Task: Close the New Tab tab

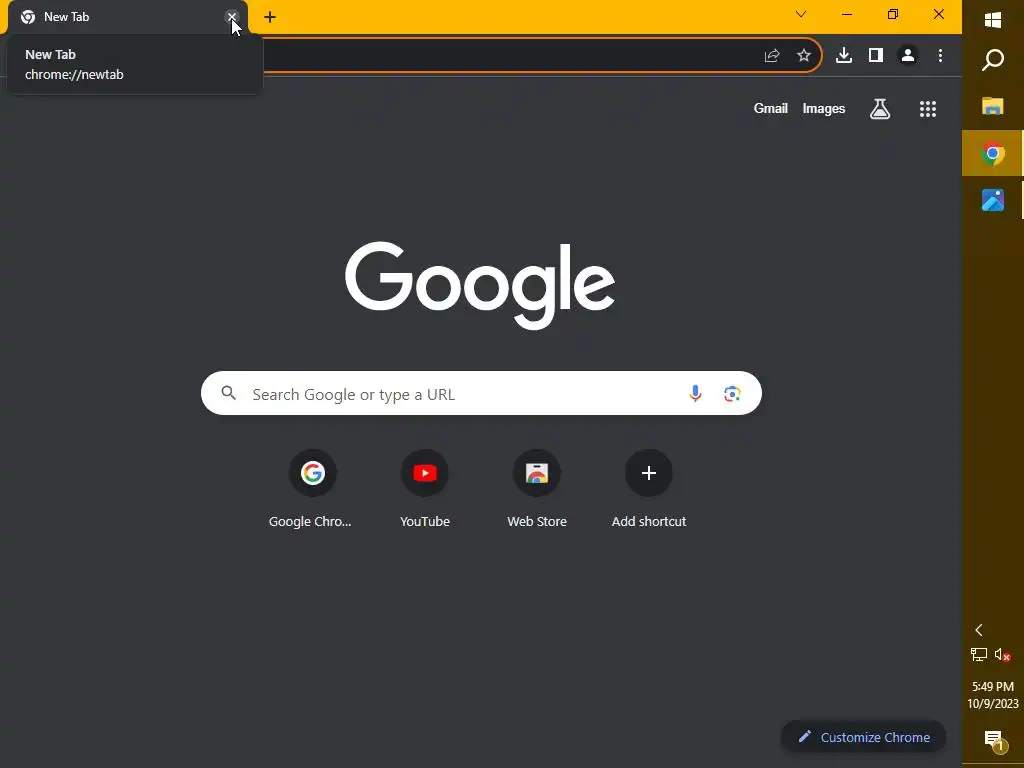Action: (x=232, y=17)
